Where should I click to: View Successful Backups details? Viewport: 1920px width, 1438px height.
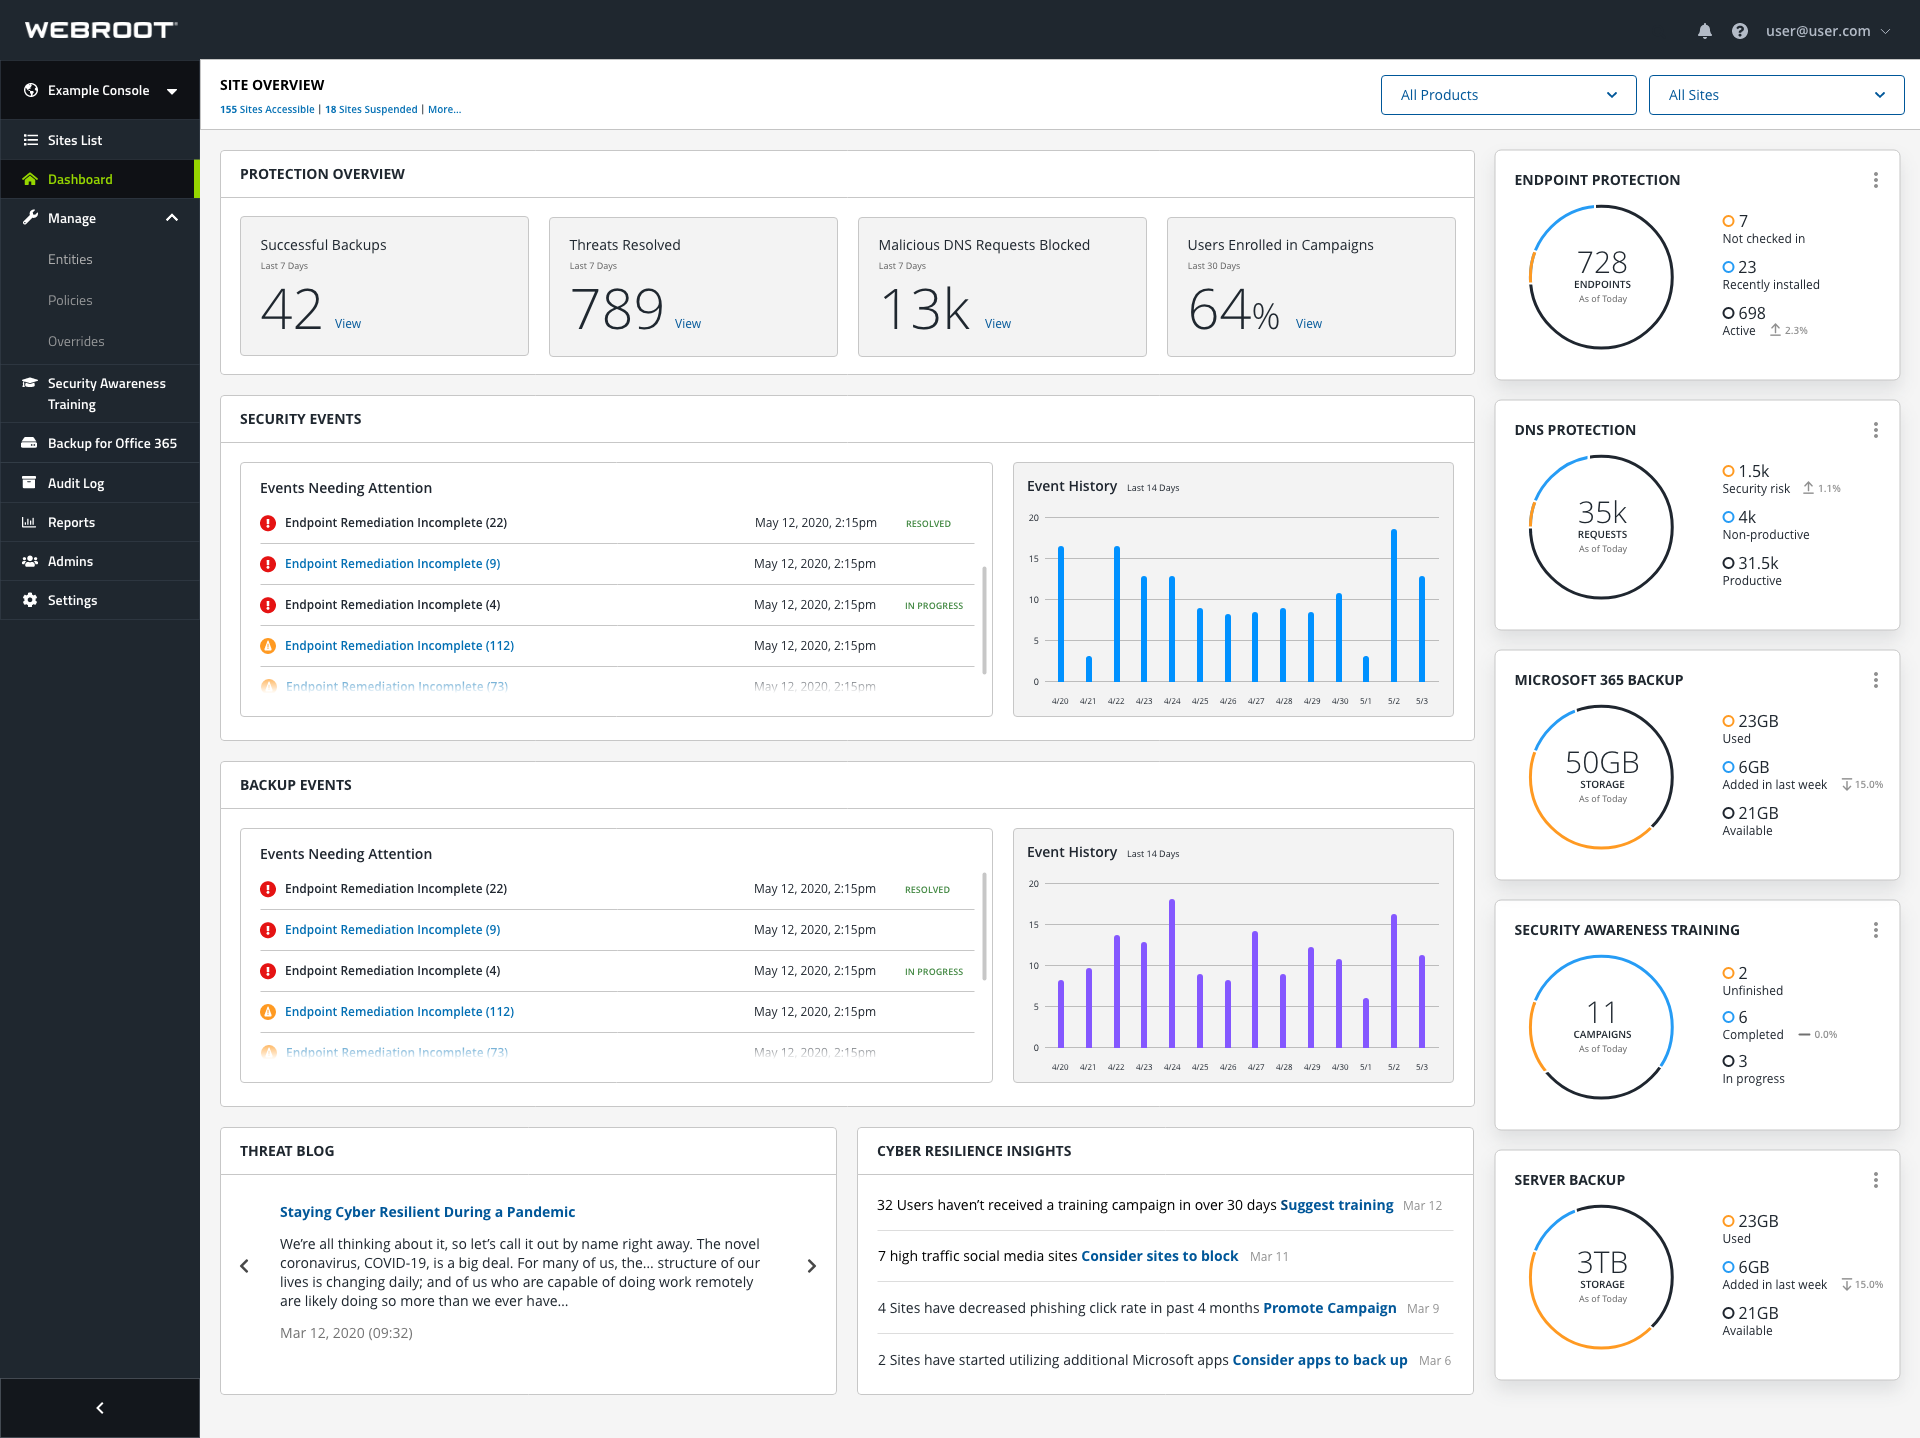point(348,324)
